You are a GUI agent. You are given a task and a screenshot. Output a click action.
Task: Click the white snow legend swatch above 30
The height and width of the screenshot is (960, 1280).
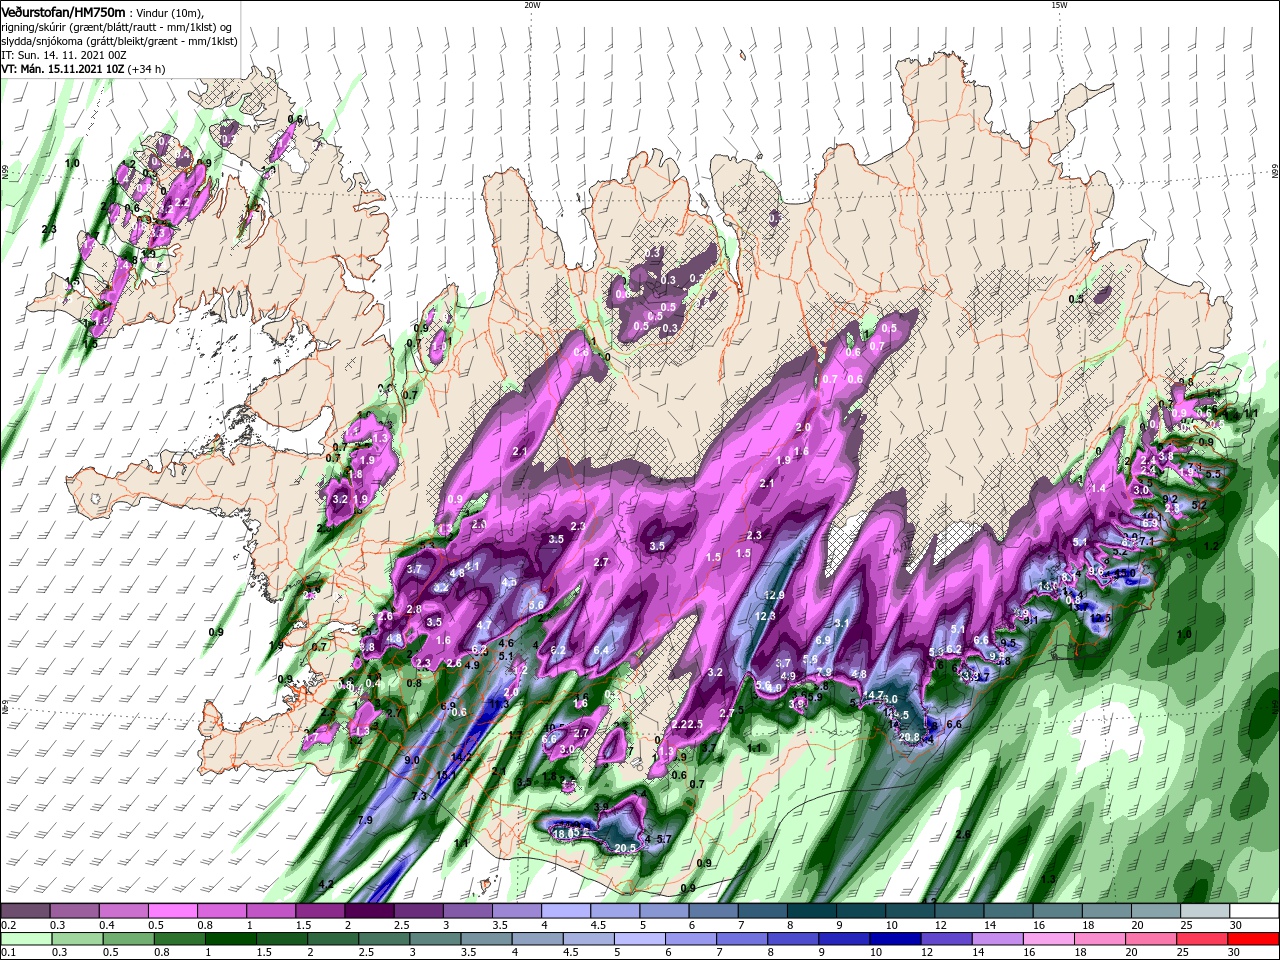coord(1254,911)
